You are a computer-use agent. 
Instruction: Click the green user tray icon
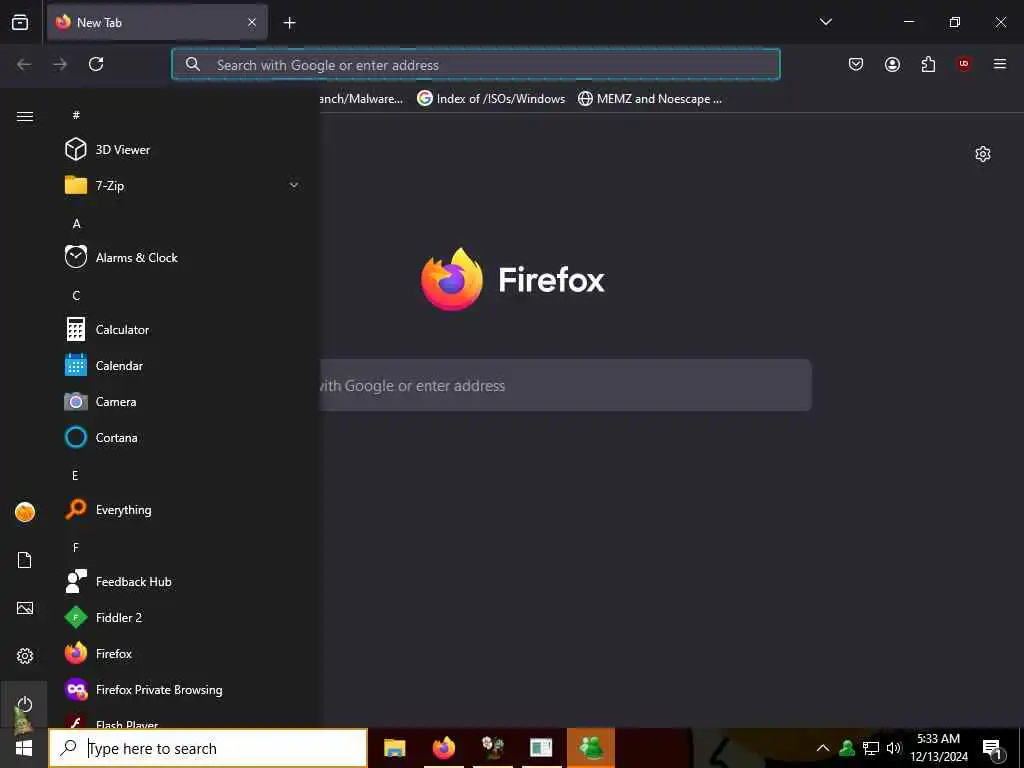coord(847,748)
